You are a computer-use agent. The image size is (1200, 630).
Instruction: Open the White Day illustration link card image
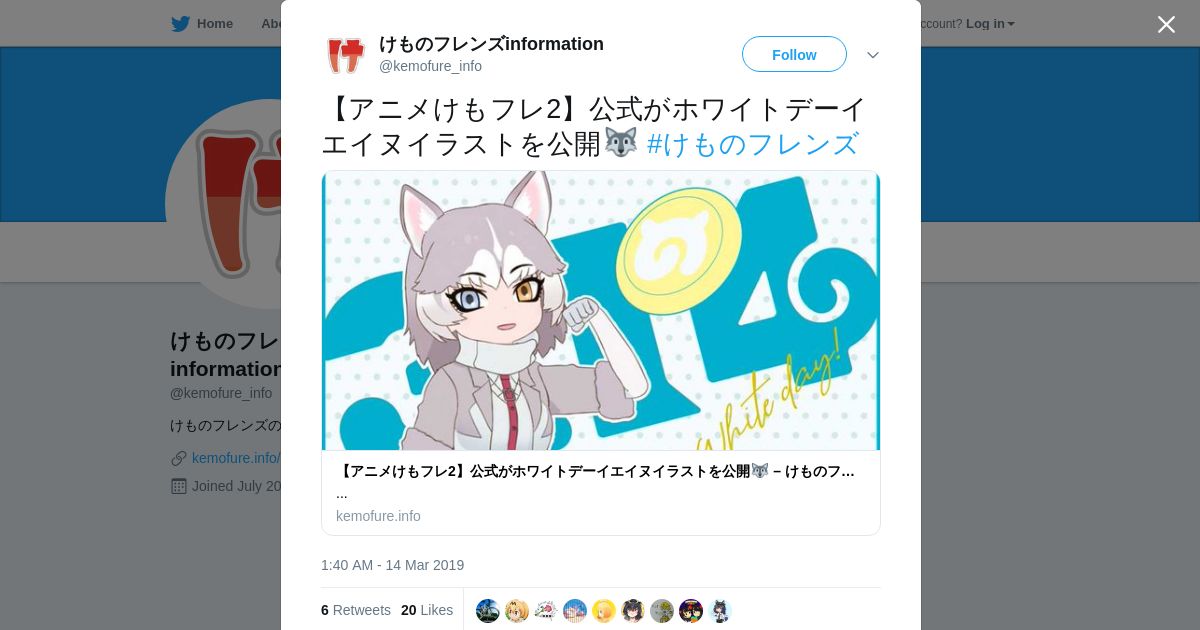click(601, 310)
